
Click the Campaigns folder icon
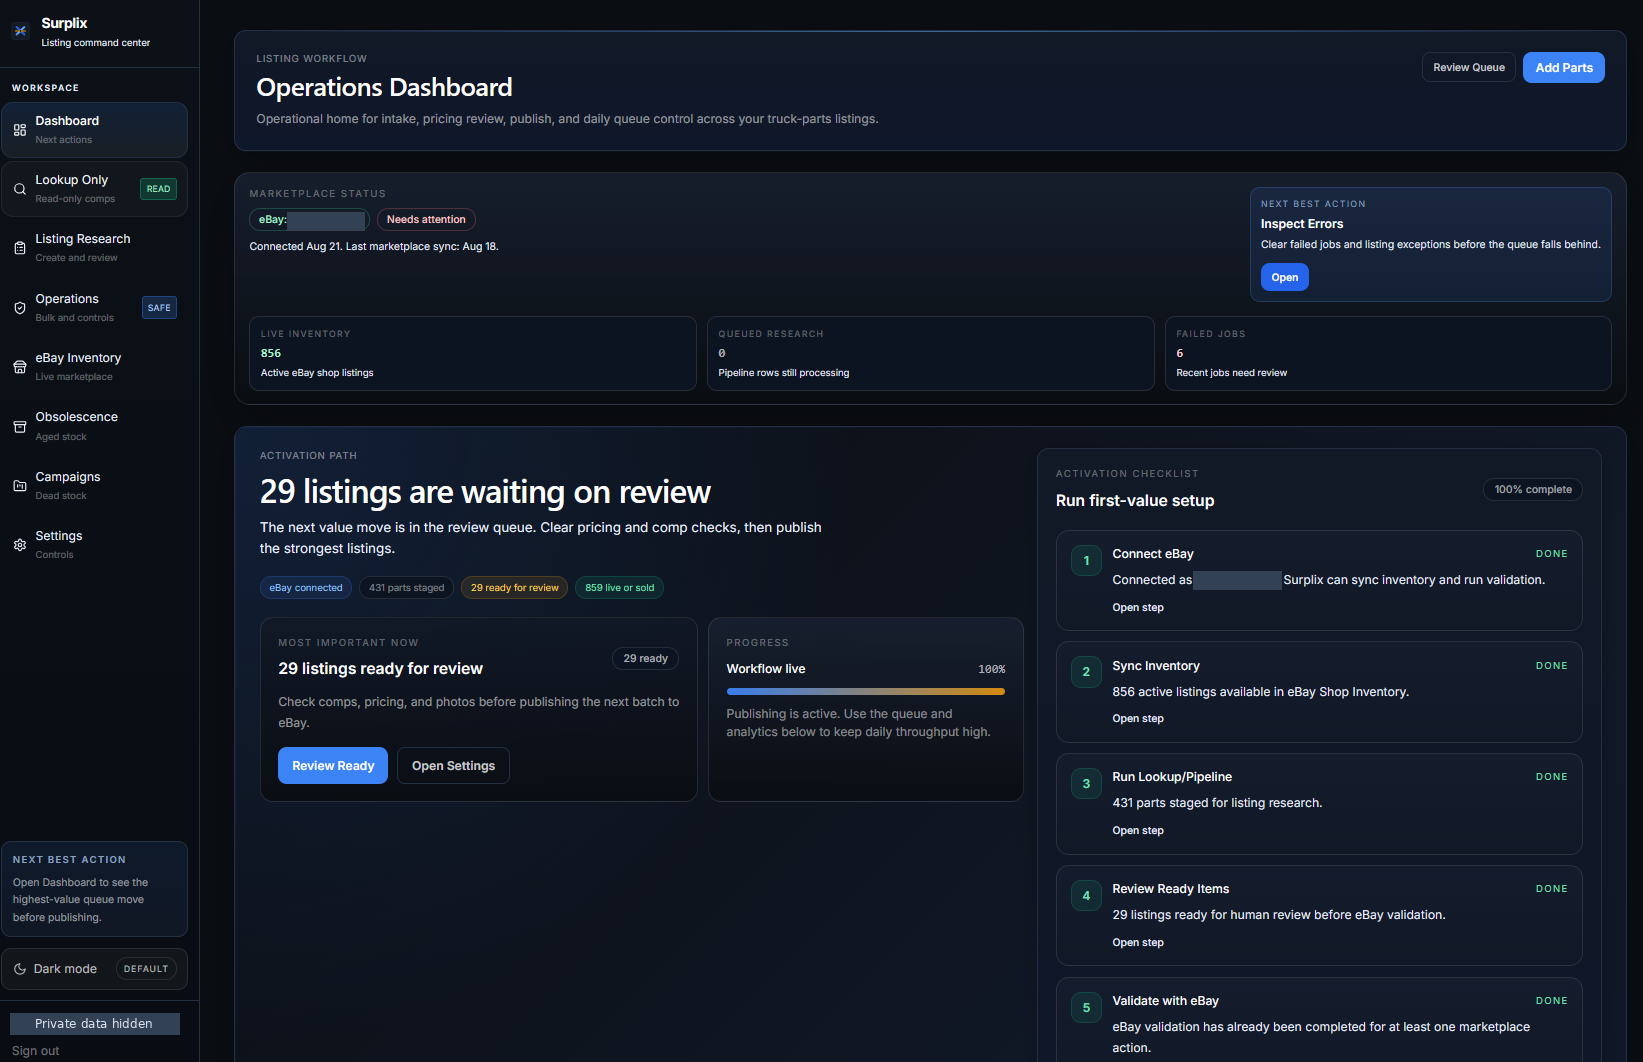click(20, 486)
